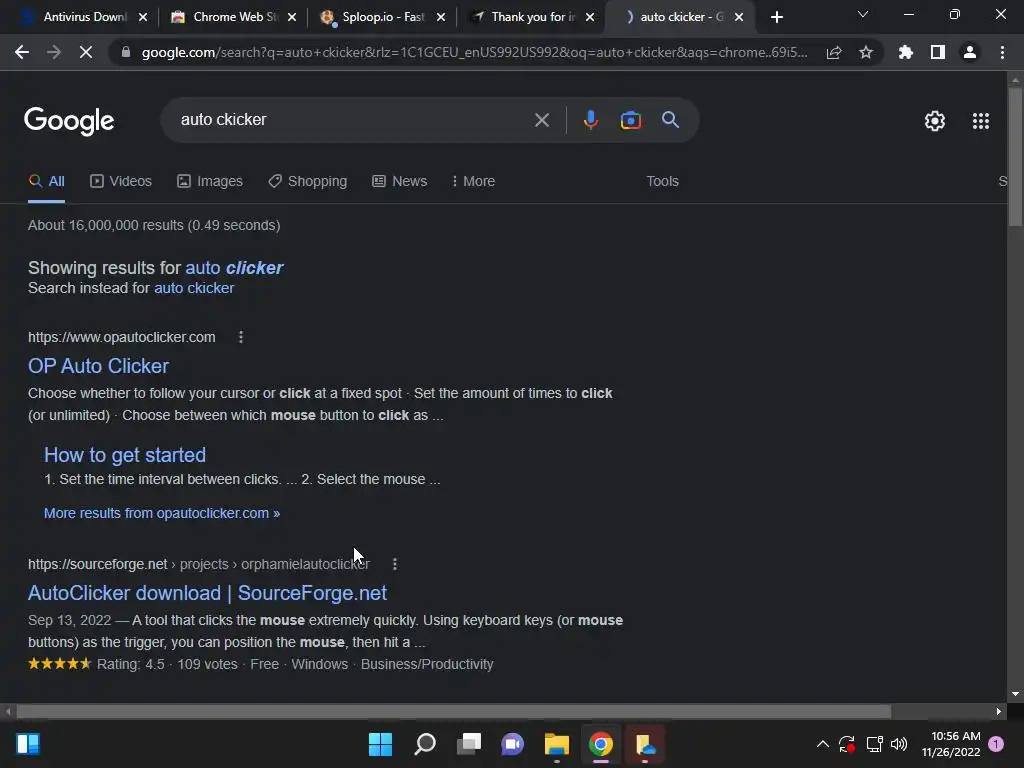
Task: Click the about 16,000,000 results count text
Action: point(154,225)
